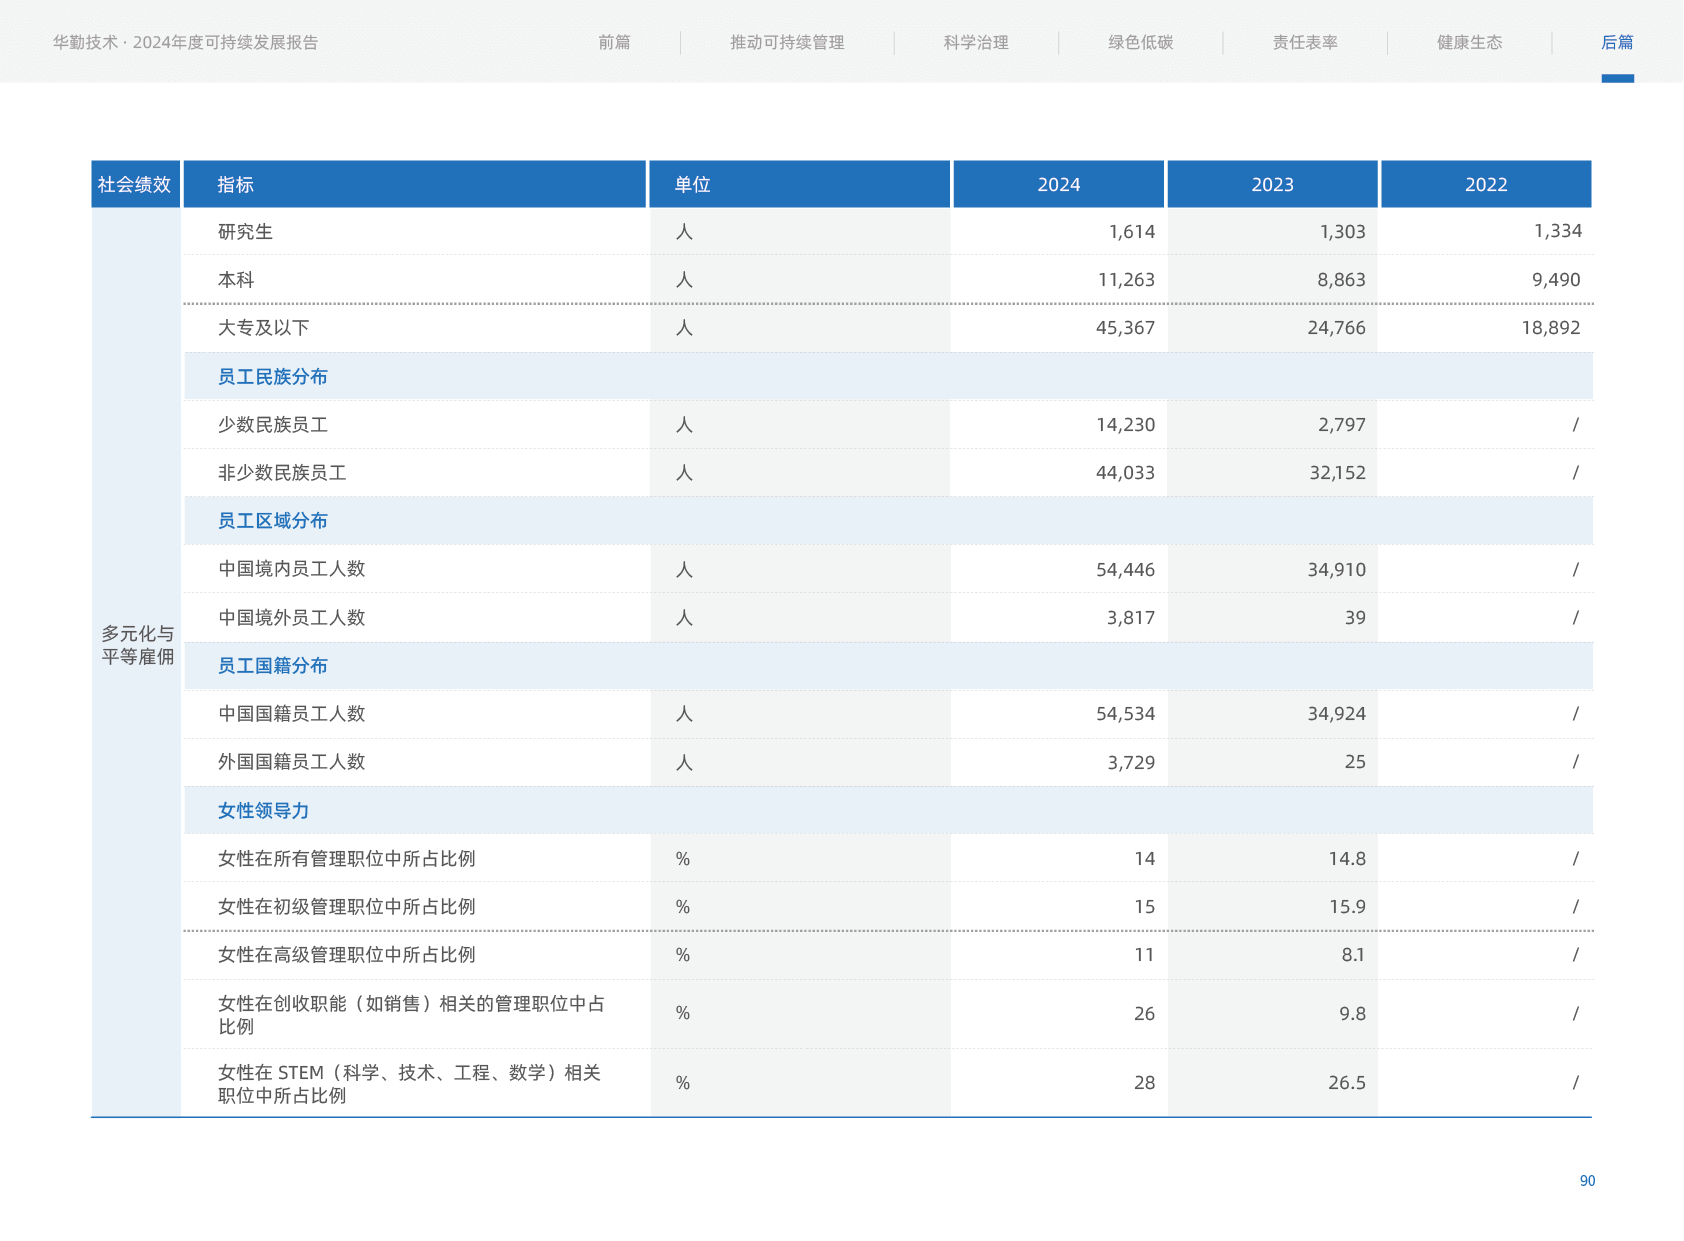Viewport: 1684px width, 1241px height.
Task: Jump to the 健康生态 tab
Action: point(1469,42)
